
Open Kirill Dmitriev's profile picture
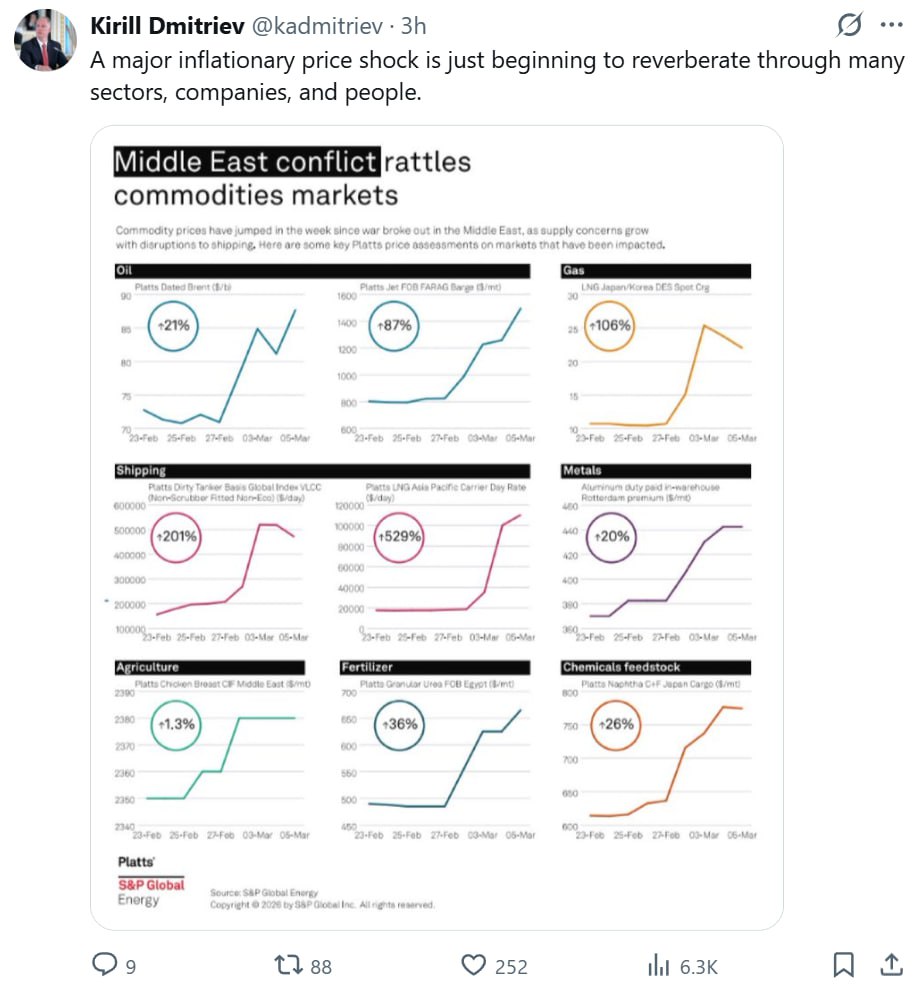(45, 40)
